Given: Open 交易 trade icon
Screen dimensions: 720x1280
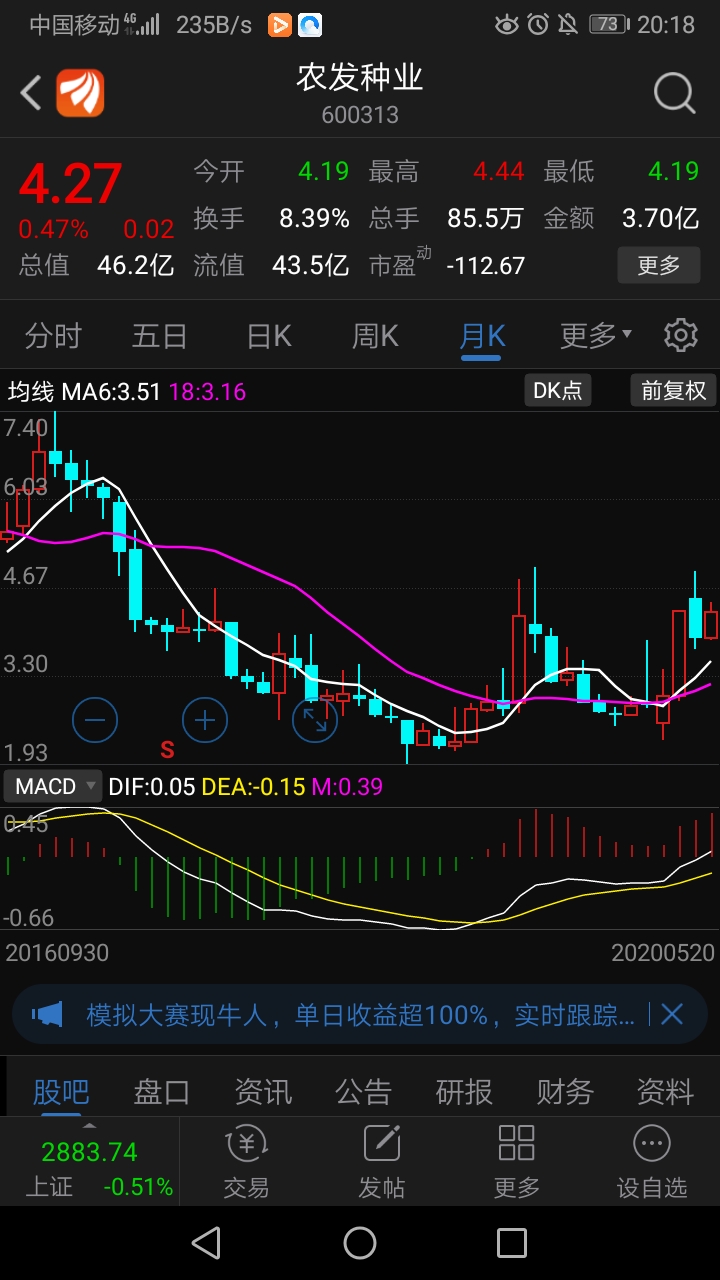Looking at the screenshot, I should [x=245, y=1161].
